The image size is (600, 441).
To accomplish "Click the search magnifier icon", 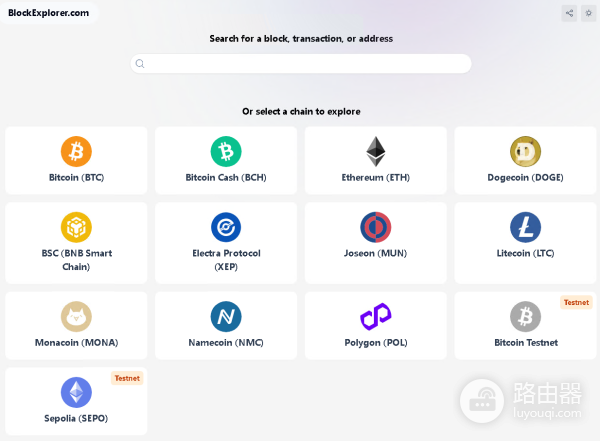I will [x=140, y=64].
